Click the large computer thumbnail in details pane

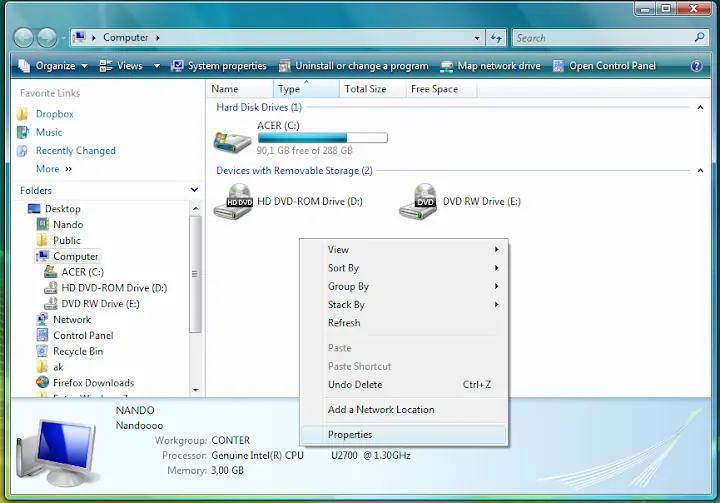pyautogui.click(x=56, y=452)
